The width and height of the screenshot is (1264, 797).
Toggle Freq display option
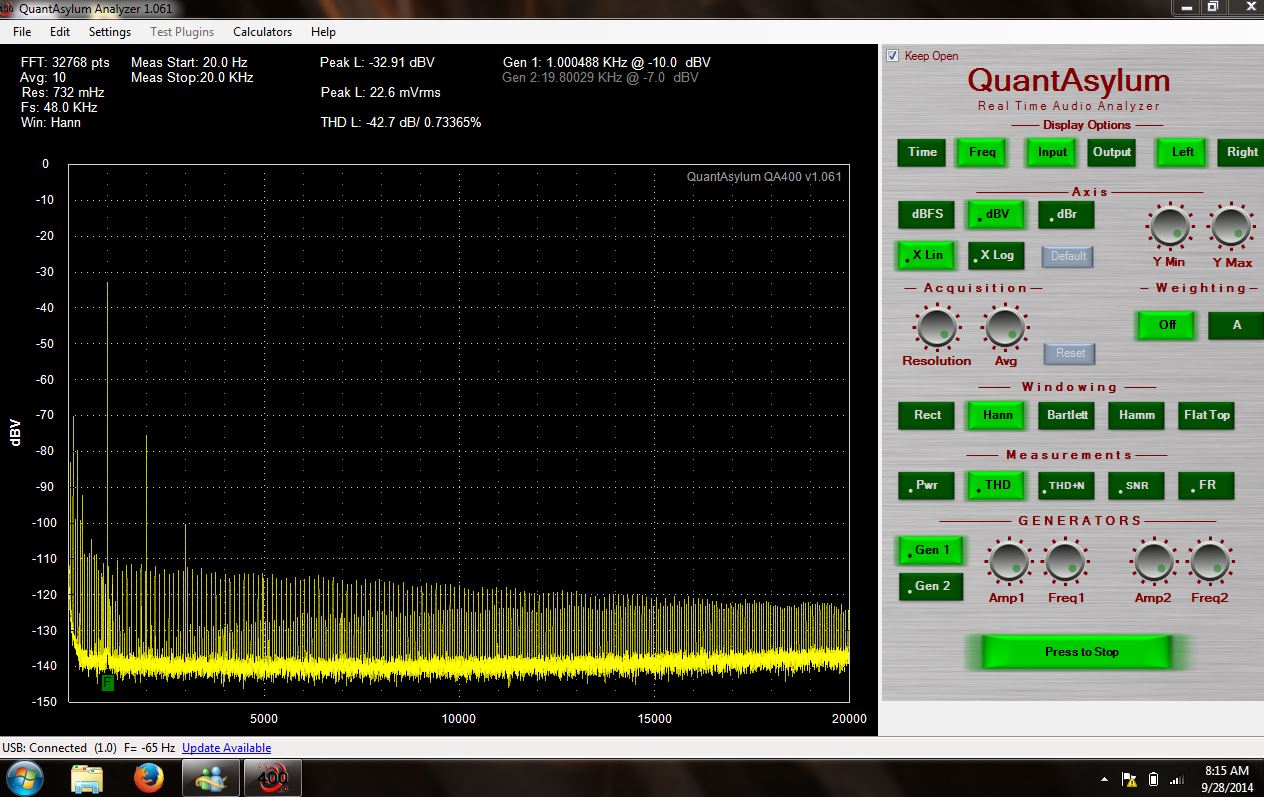tap(982, 152)
